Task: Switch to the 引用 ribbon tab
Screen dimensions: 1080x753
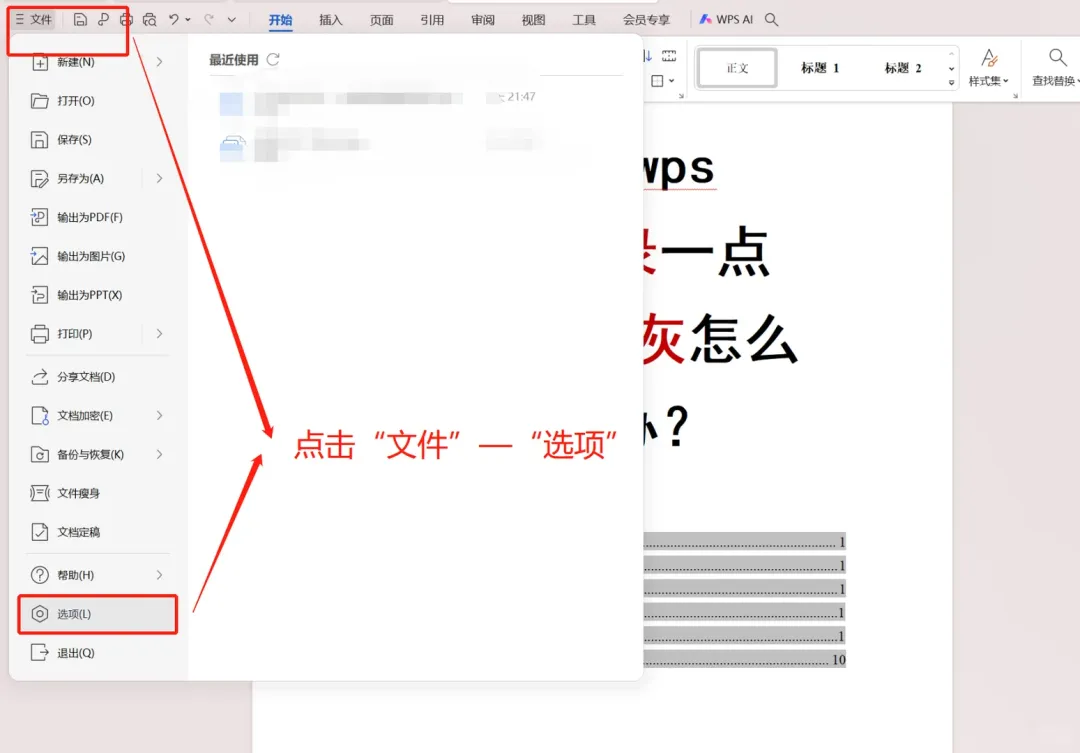Action: [432, 20]
